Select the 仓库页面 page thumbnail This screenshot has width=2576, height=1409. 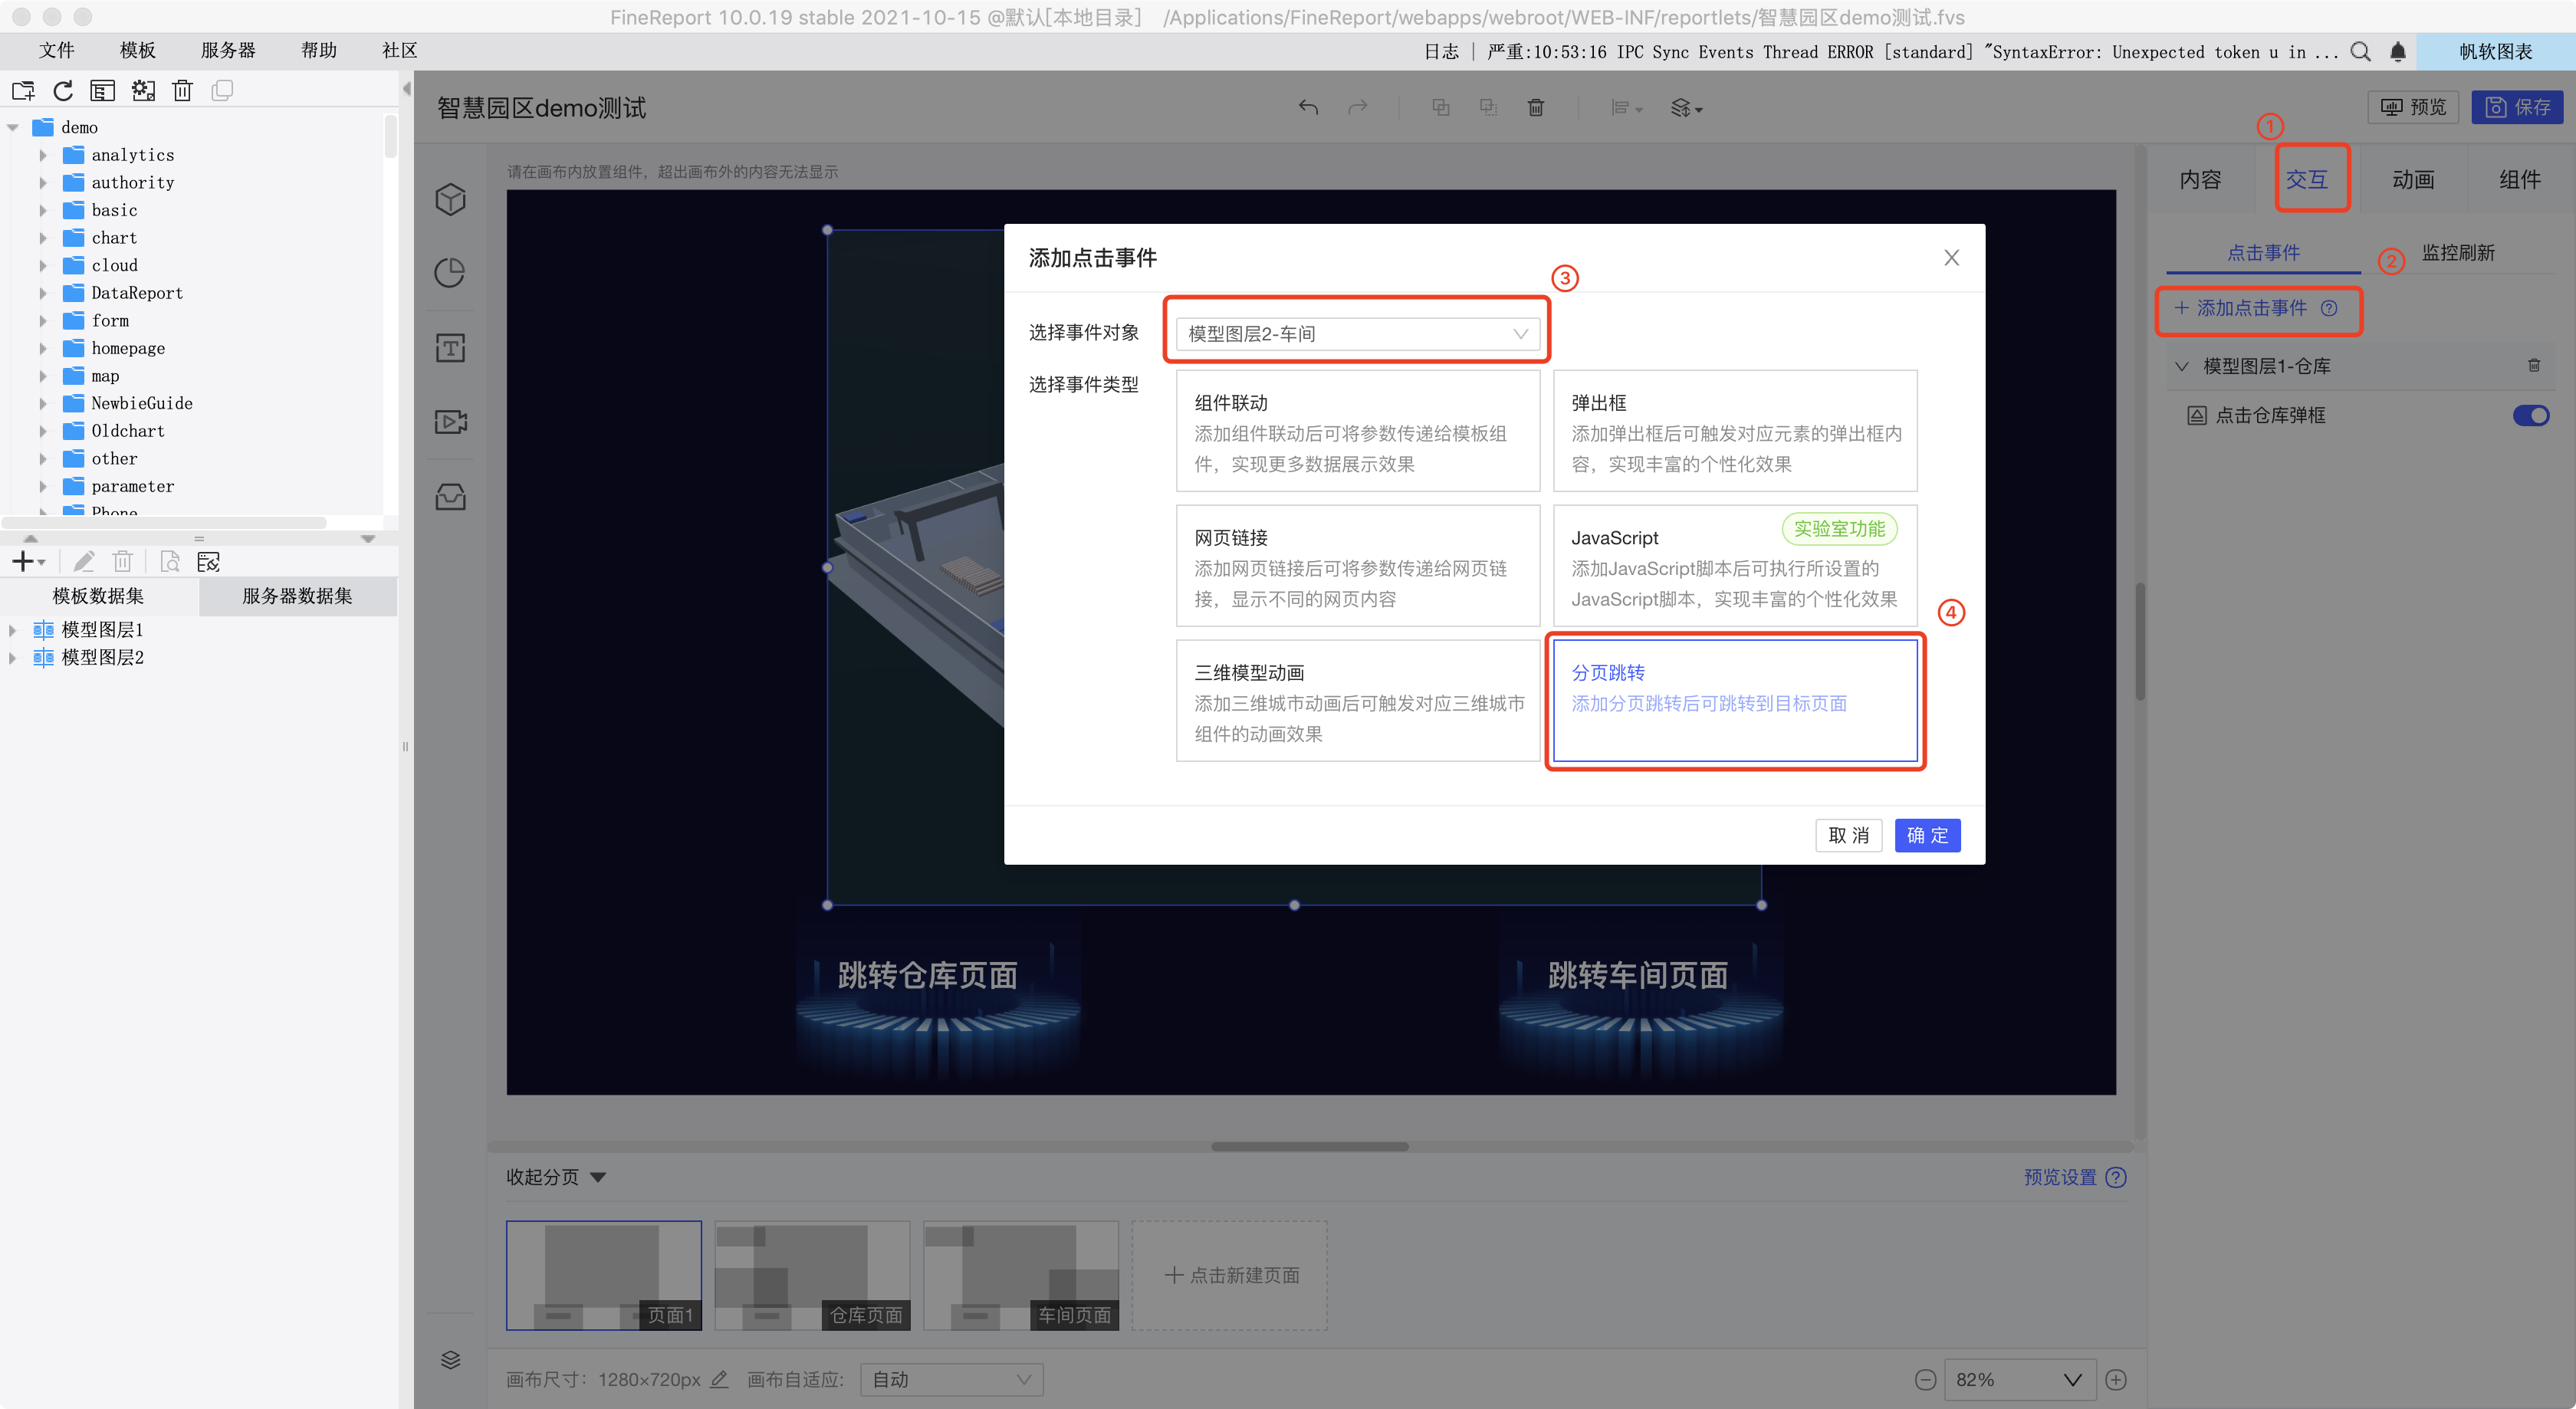(812, 1275)
